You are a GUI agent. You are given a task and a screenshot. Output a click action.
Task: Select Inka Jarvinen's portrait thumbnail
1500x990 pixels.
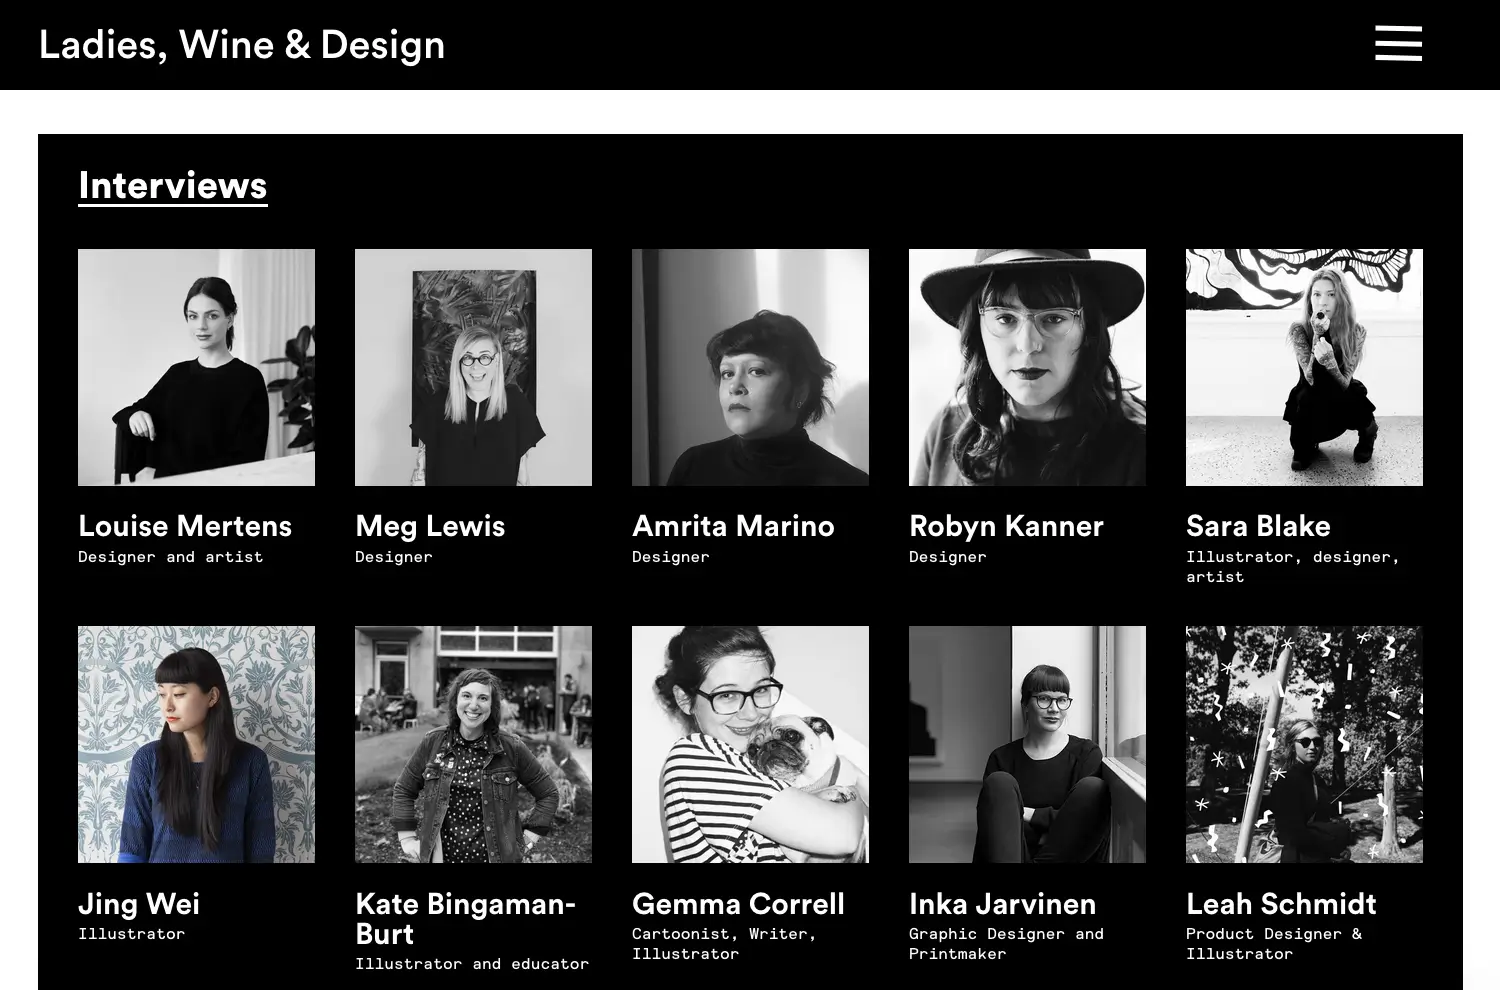[1027, 744]
